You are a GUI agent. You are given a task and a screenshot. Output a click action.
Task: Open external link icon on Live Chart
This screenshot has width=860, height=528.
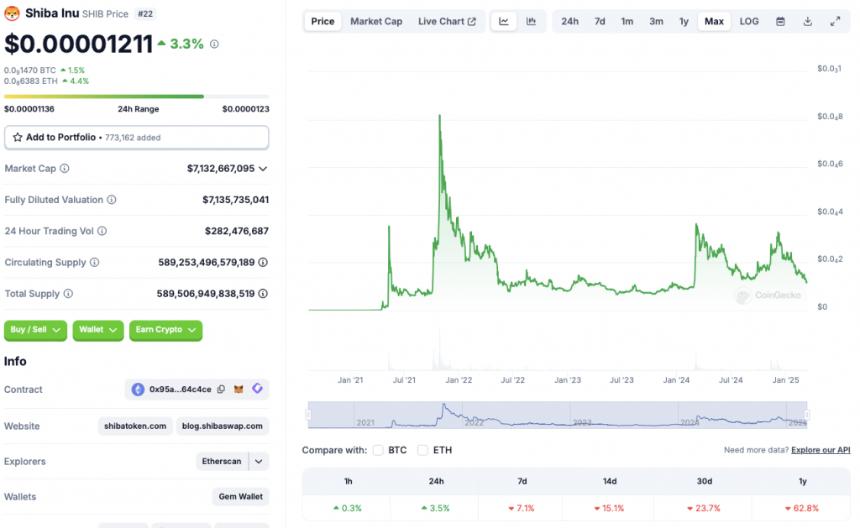(x=472, y=21)
